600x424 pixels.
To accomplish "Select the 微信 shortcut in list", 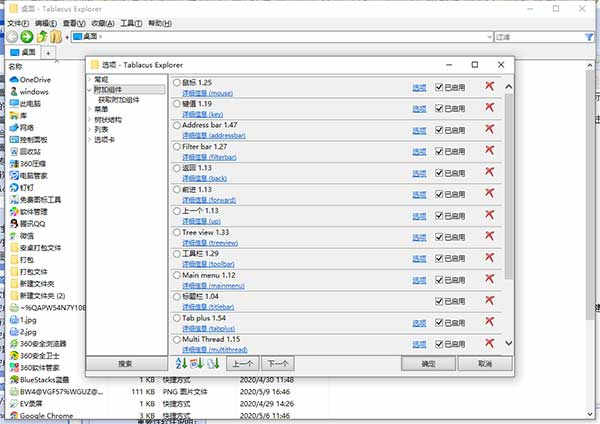I will pyautogui.click(x=22, y=236).
